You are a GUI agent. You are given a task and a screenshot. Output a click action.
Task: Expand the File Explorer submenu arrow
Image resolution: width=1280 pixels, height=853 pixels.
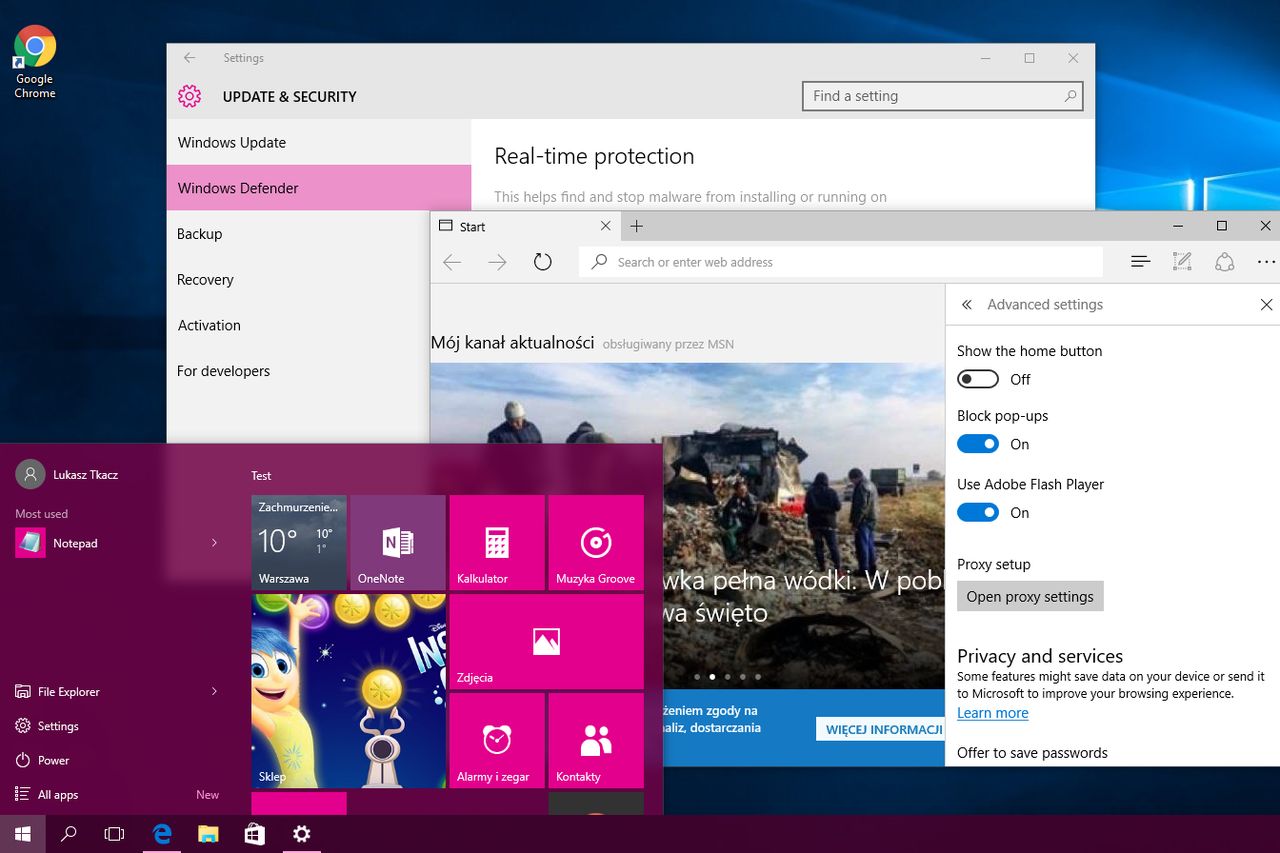pos(214,691)
